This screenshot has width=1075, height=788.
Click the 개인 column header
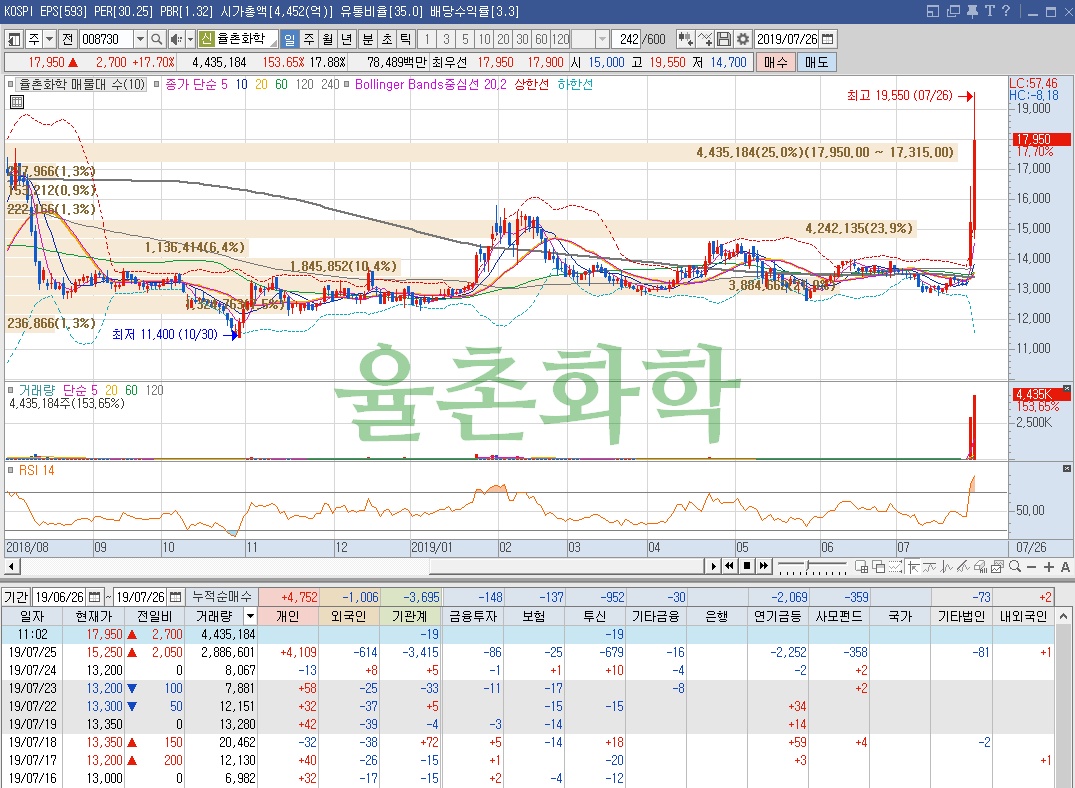click(x=288, y=616)
